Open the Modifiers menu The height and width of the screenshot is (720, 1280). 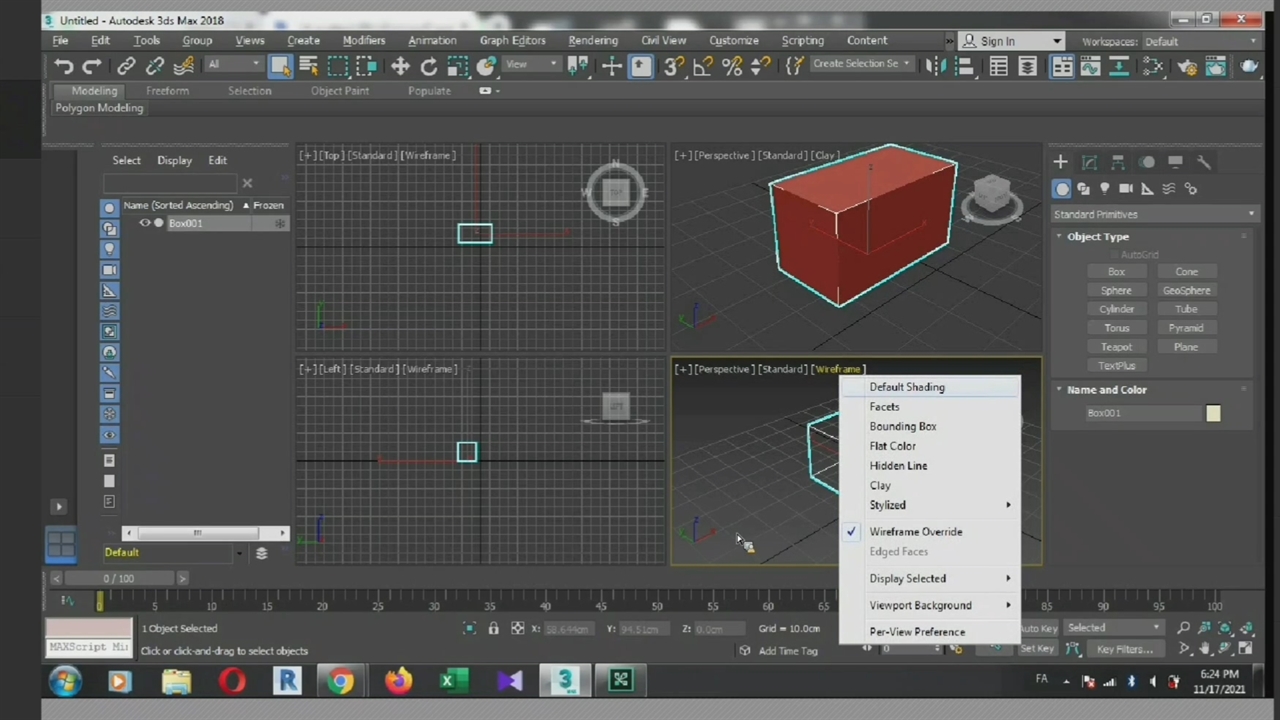tap(363, 41)
